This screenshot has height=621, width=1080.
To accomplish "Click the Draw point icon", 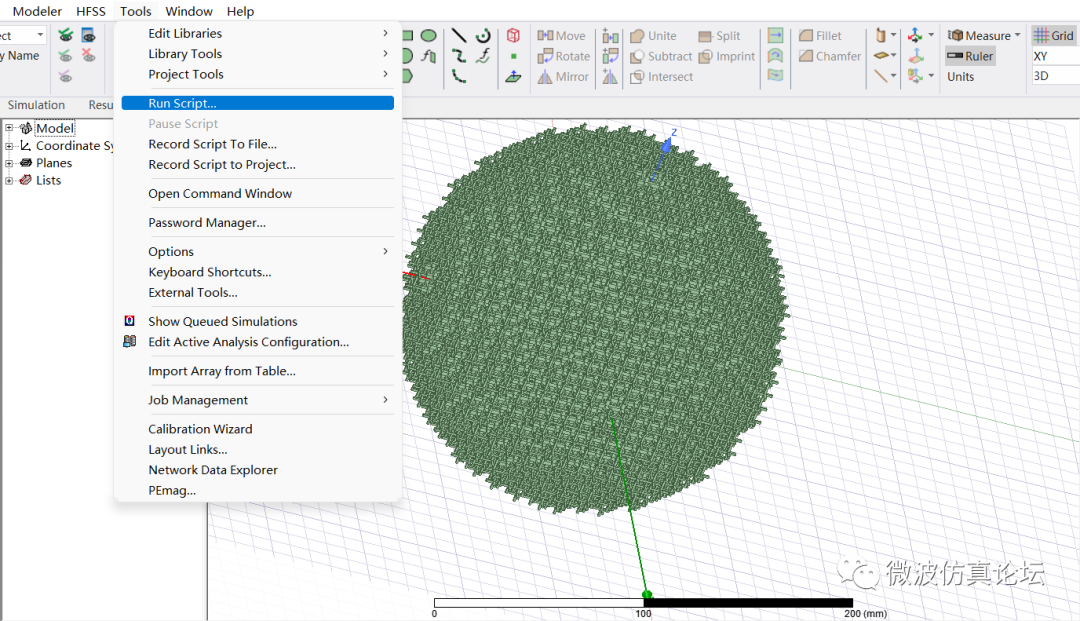I will 513,56.
